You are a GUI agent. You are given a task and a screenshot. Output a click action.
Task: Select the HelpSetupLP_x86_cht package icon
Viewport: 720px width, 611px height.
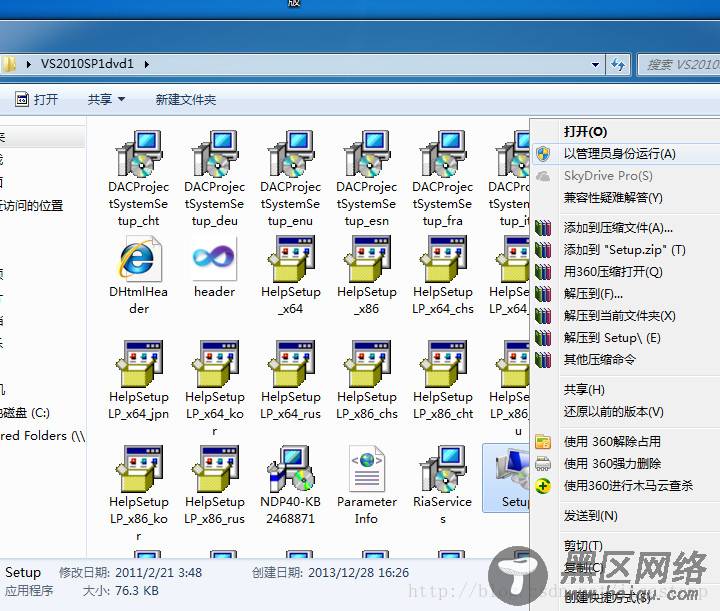pos(443,364)
